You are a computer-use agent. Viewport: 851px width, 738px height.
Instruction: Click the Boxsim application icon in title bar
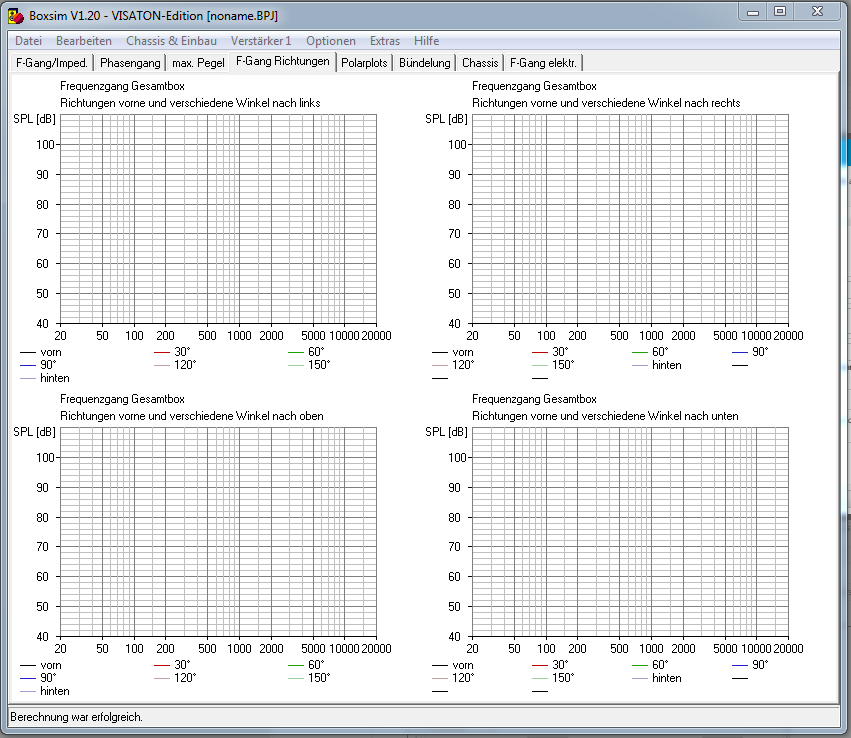[x=16, y=16]
